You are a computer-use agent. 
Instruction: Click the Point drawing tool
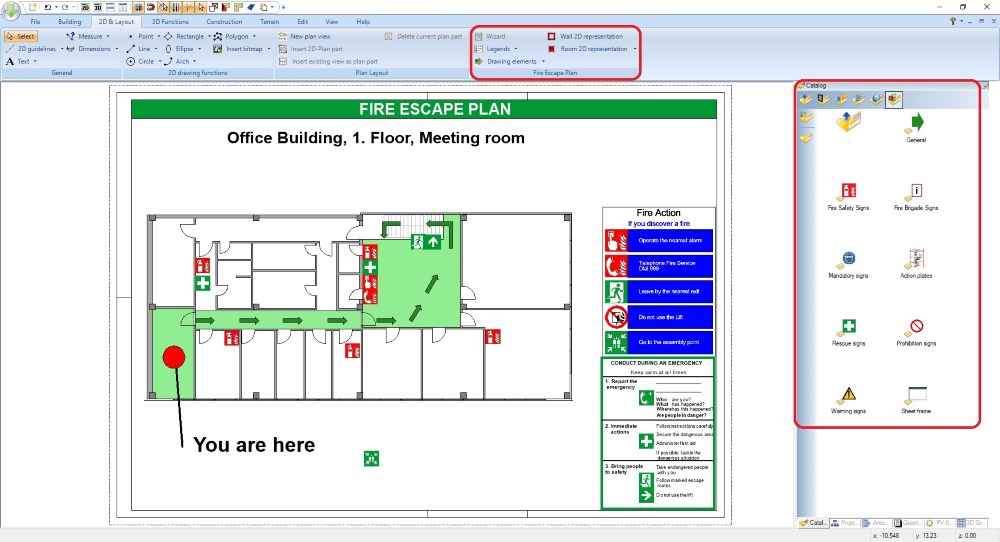point(140,36)
